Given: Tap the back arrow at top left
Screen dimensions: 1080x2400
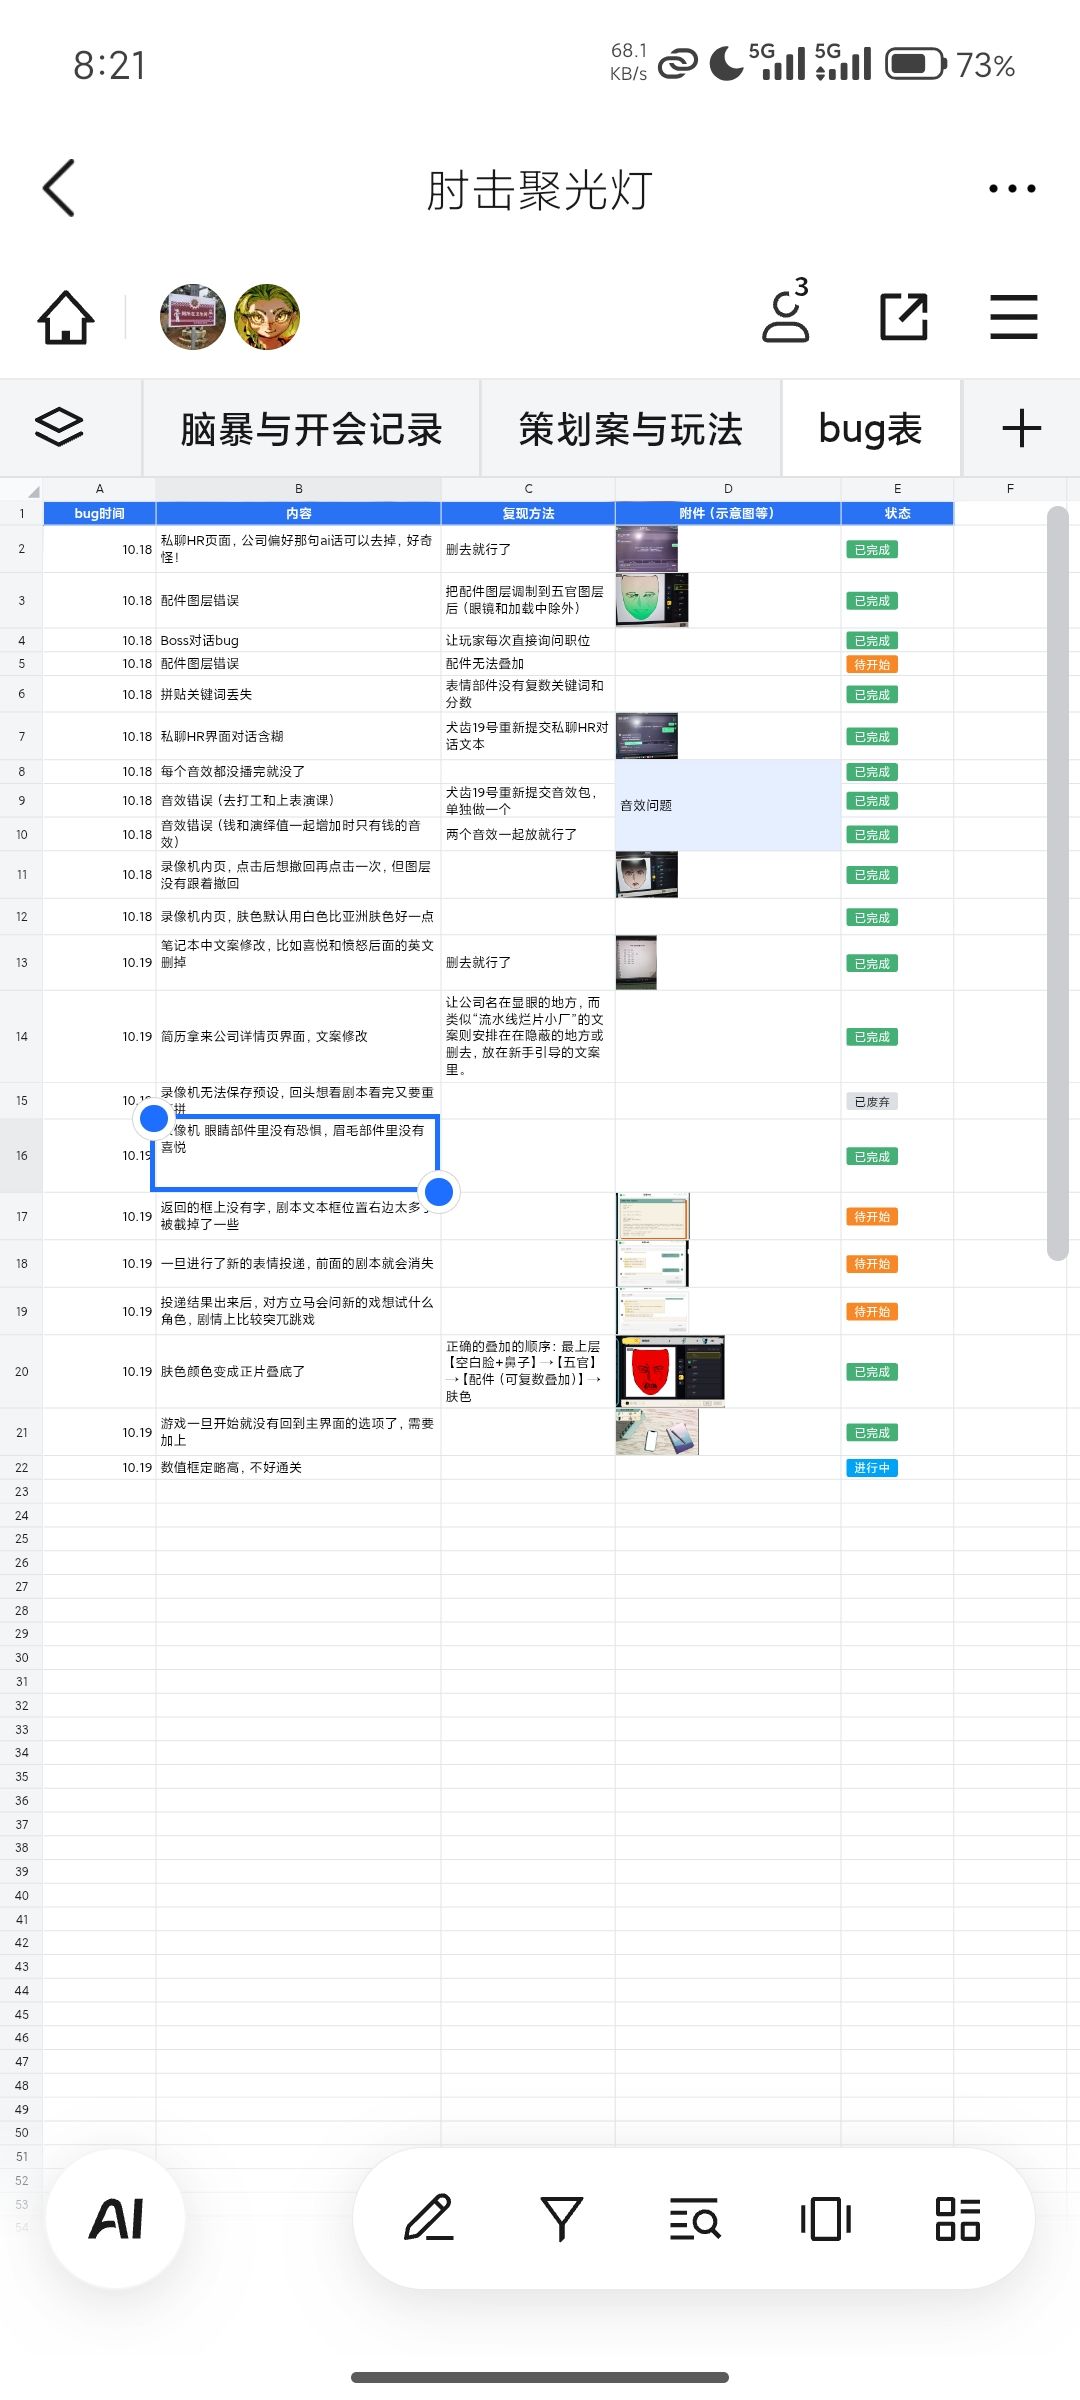Looking at the screenshot, I should point(59,188).
